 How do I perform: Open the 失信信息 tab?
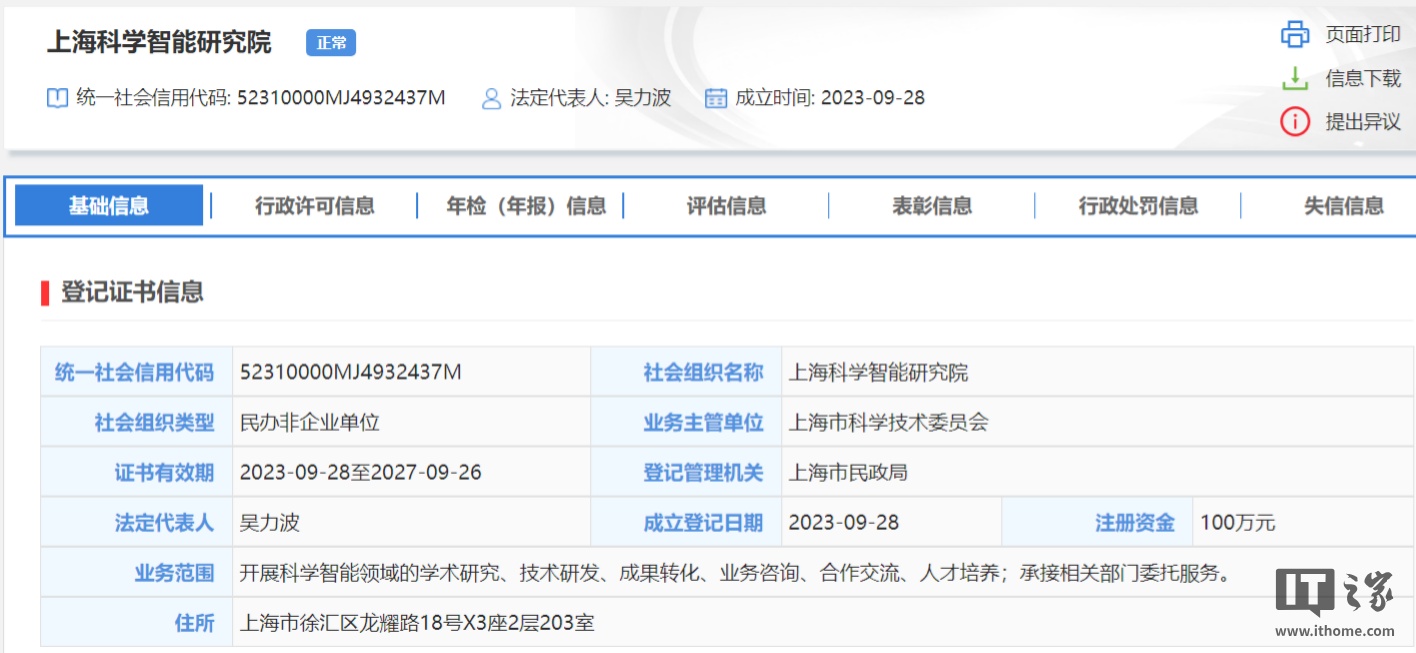[x=1343, y=206]
